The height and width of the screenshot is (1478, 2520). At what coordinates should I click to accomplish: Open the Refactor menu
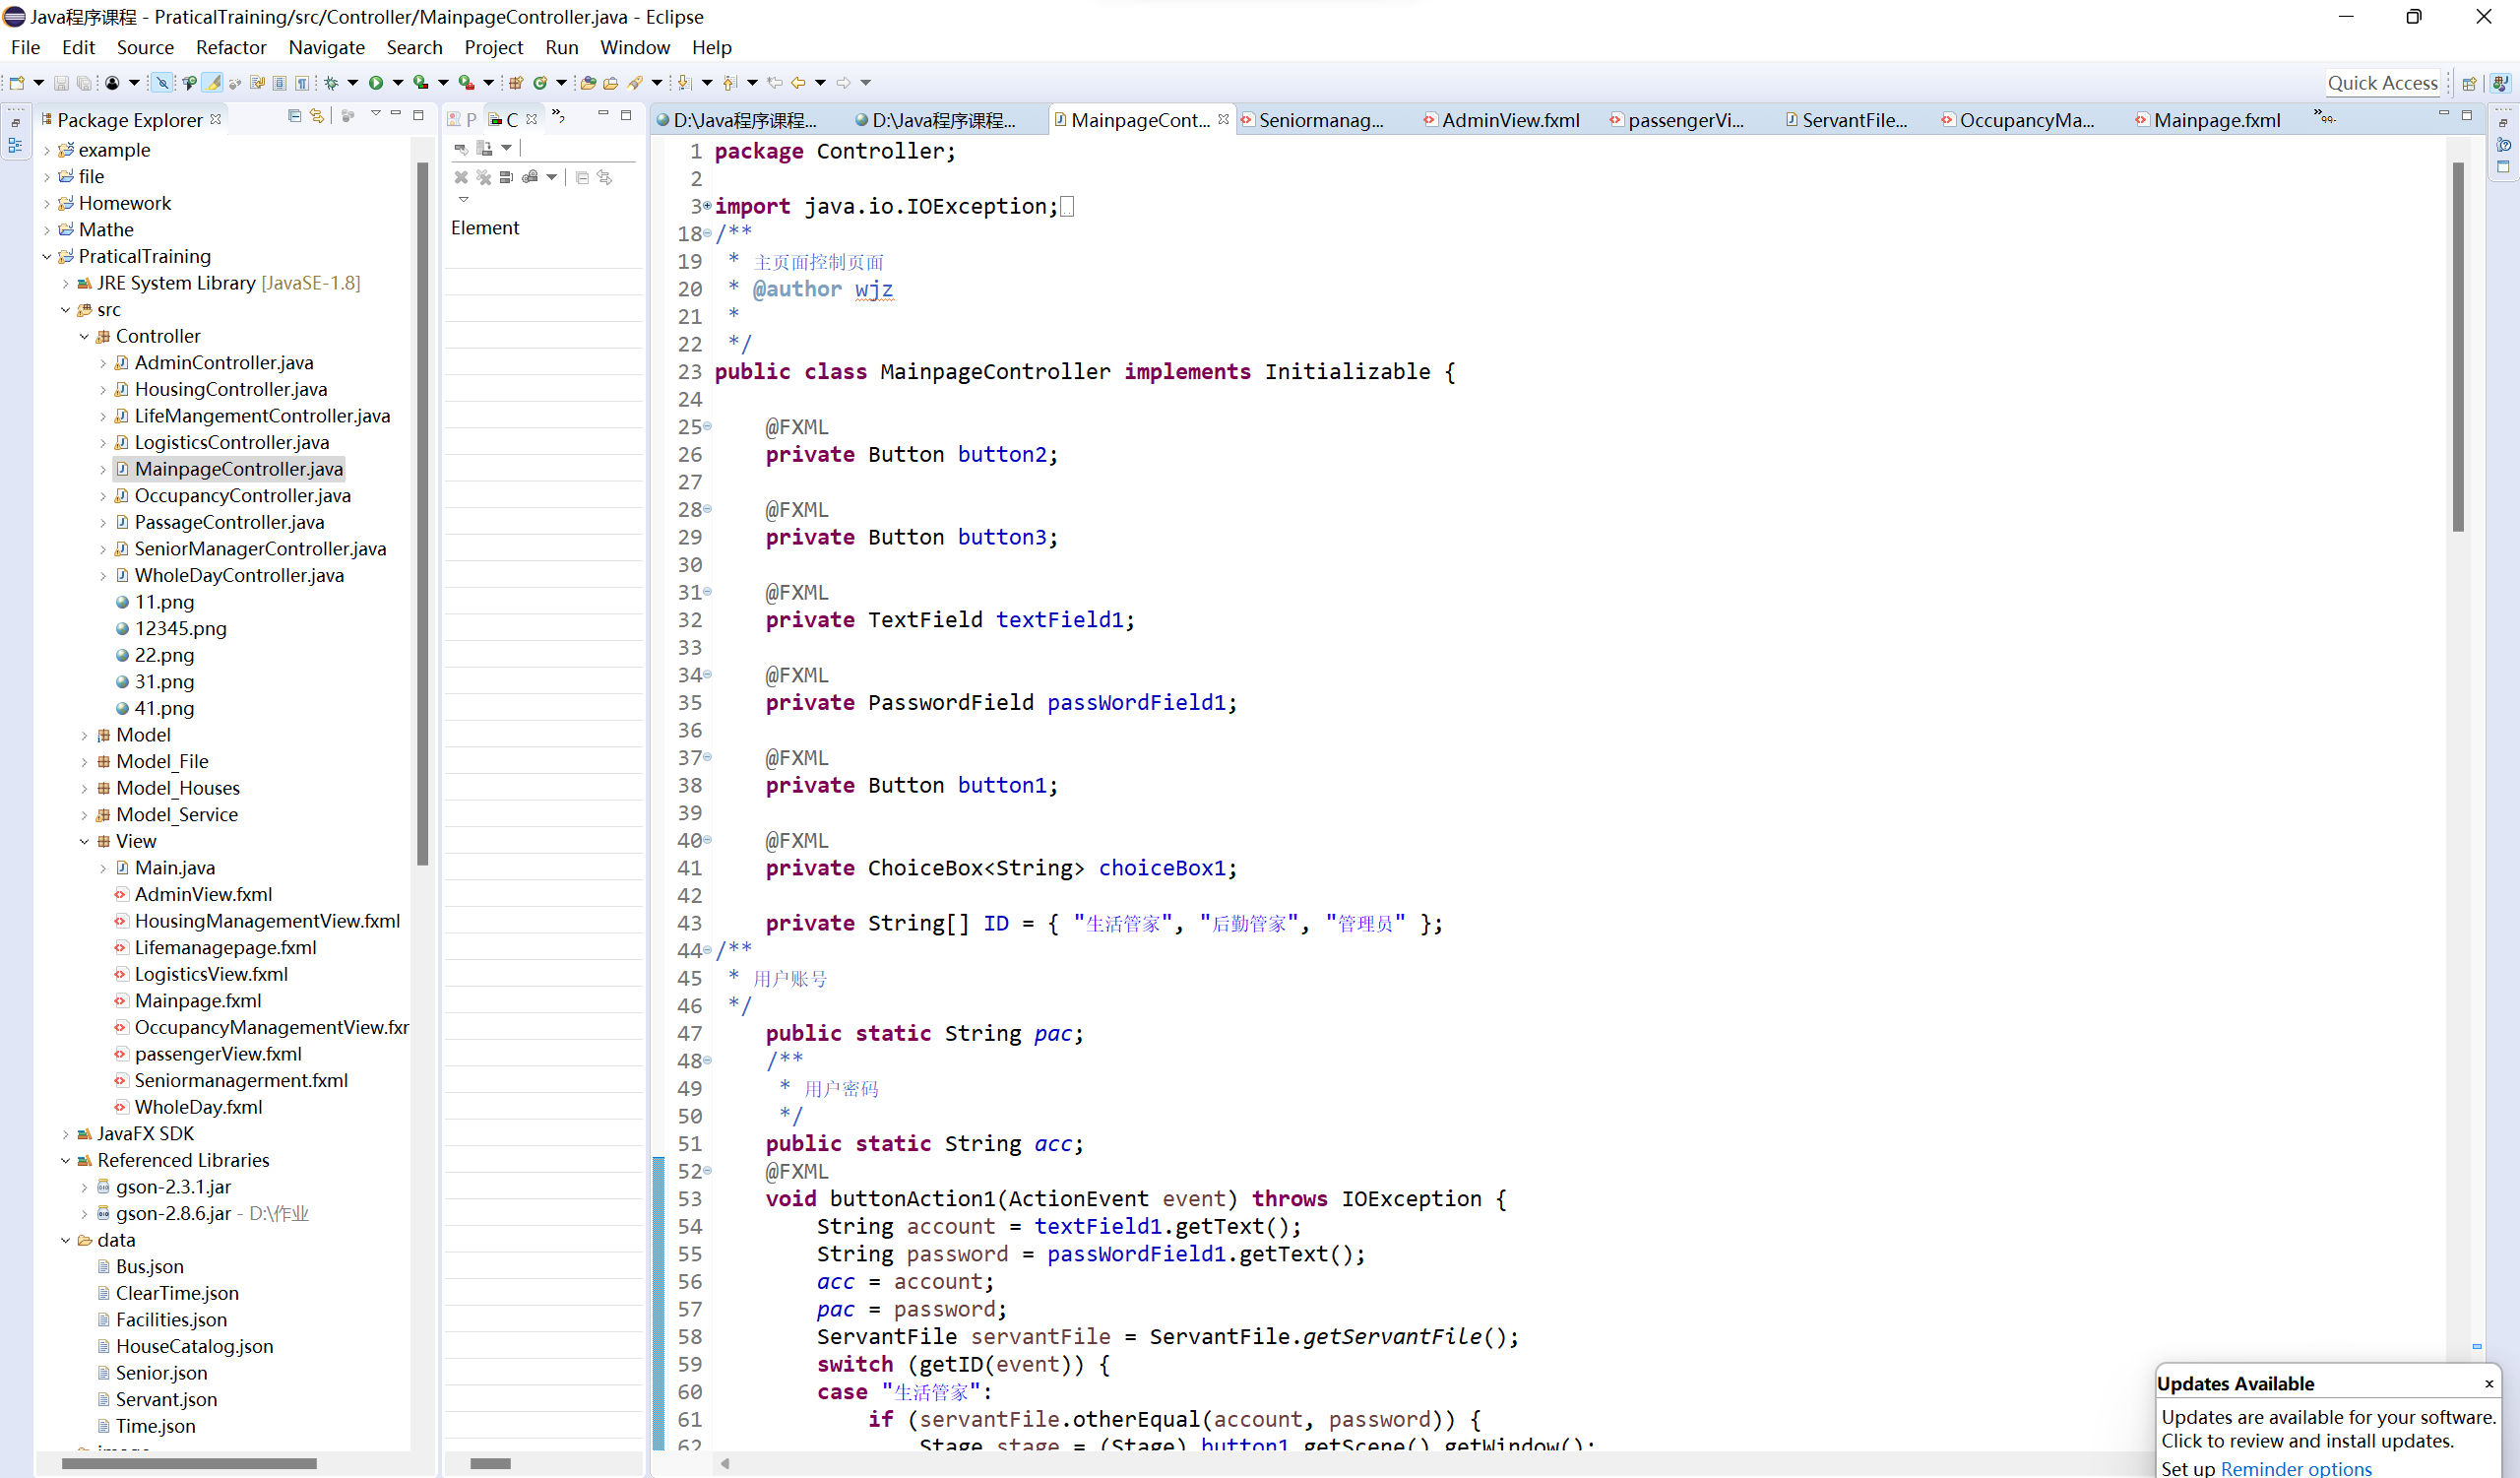231,47
